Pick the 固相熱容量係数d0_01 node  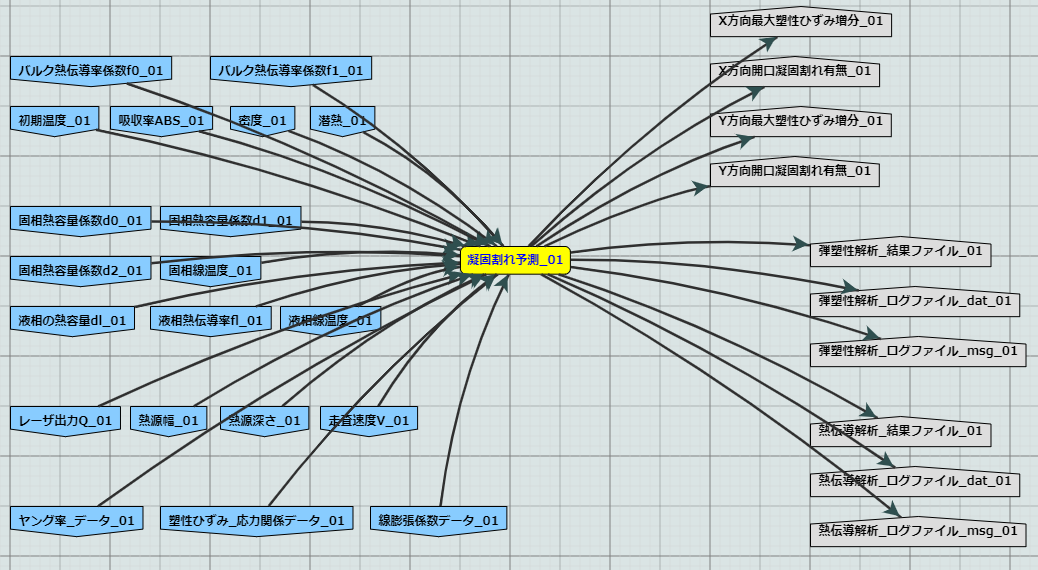pos(81,221)
